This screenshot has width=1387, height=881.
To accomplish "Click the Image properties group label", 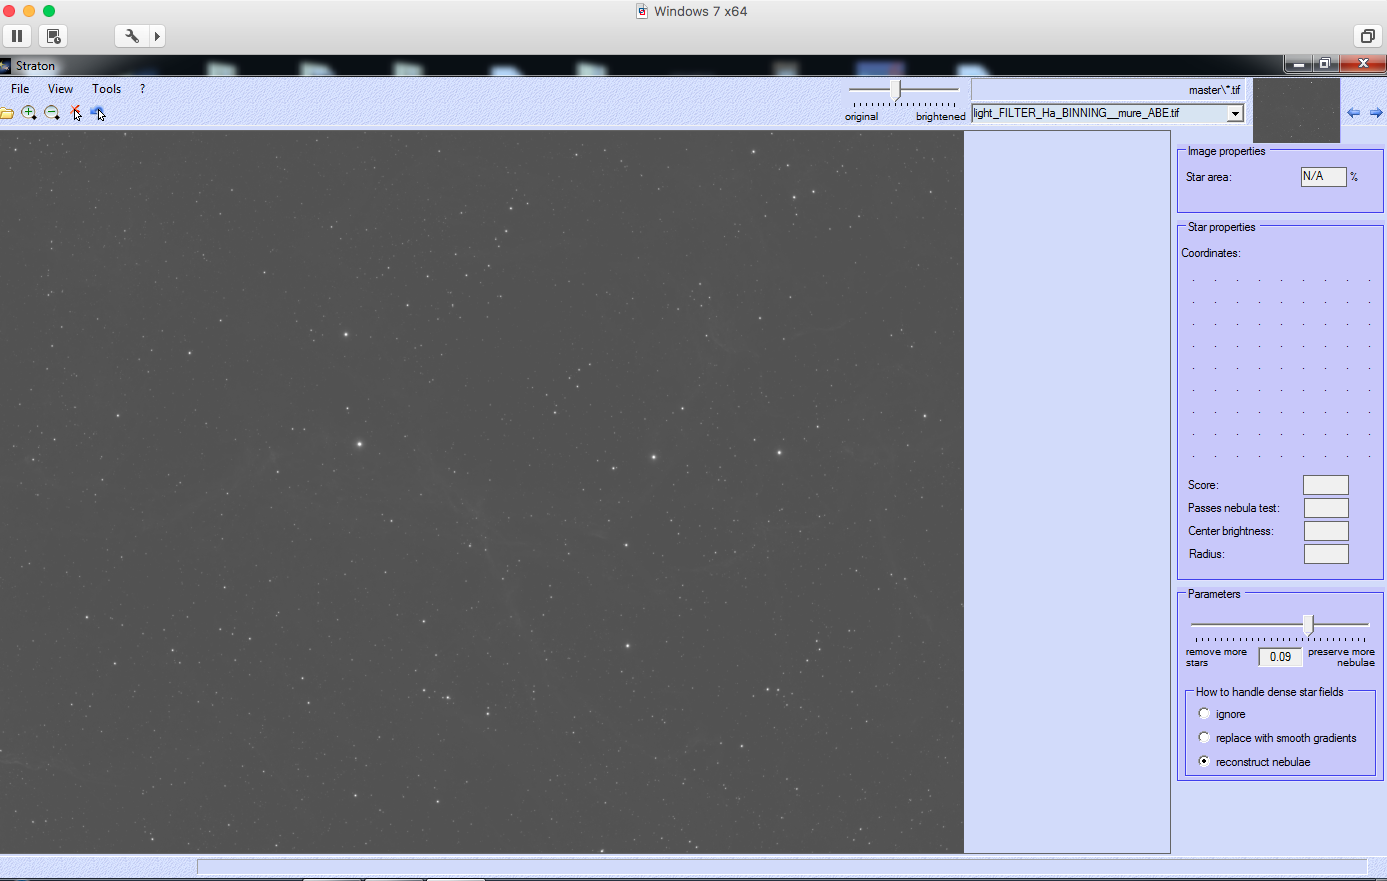I will pos(1226,151).
